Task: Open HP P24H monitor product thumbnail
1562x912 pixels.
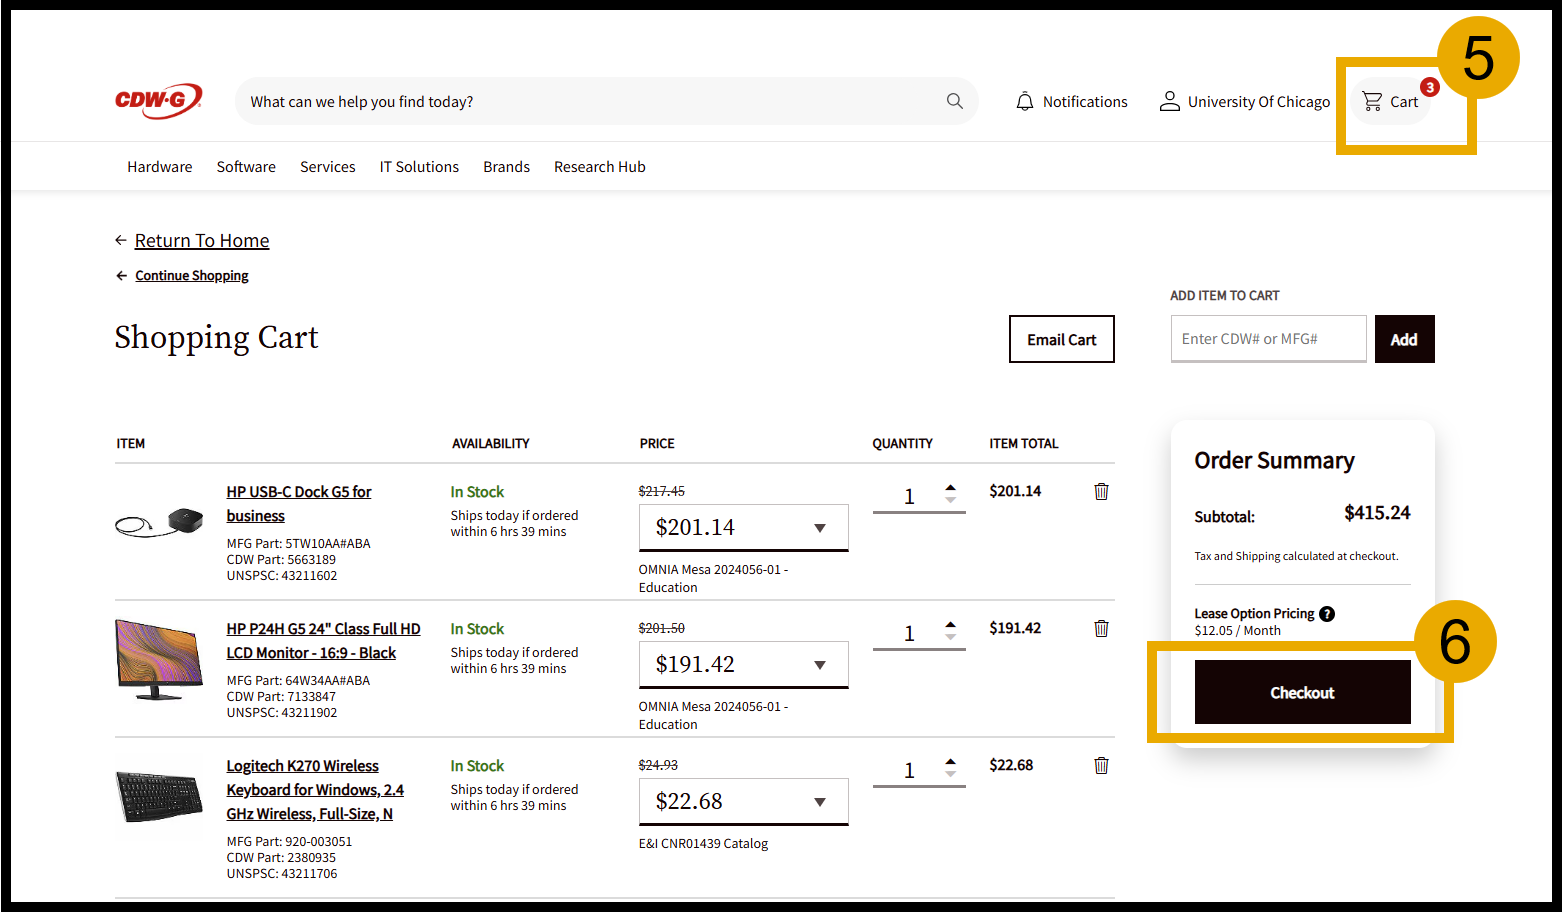Action: coord(159,659)
